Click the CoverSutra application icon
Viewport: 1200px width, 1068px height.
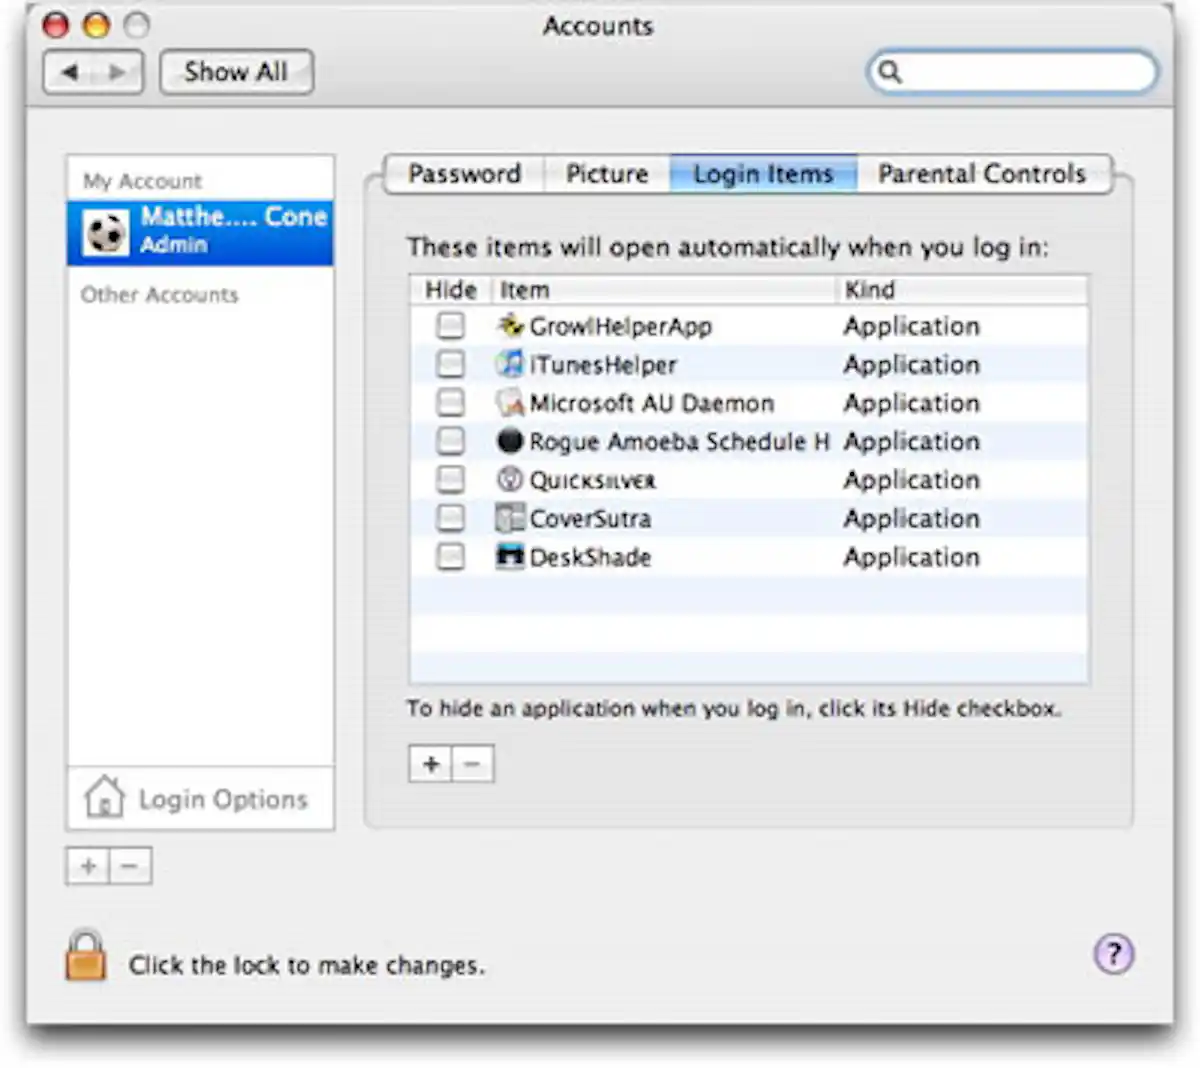(510, 518)
